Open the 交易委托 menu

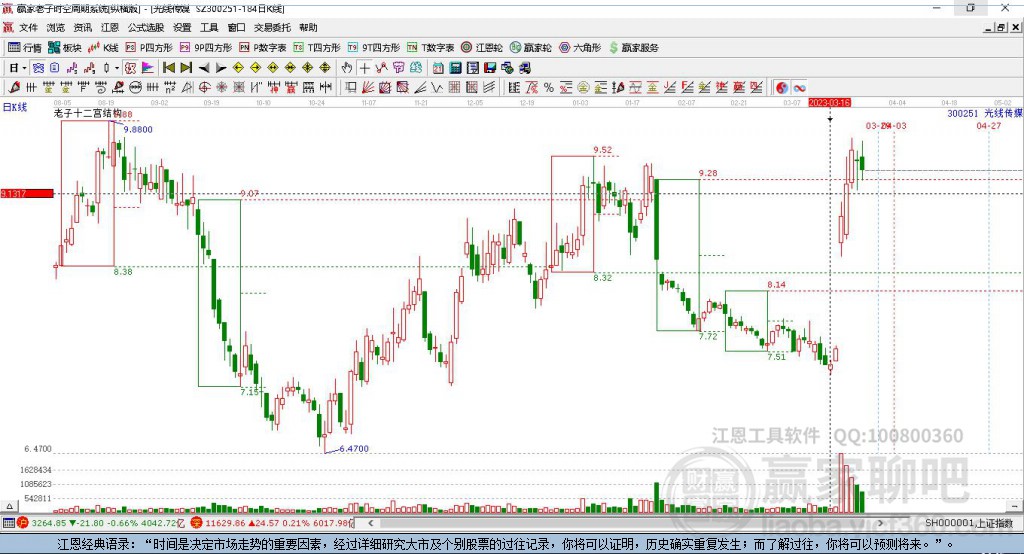[272, 27]
